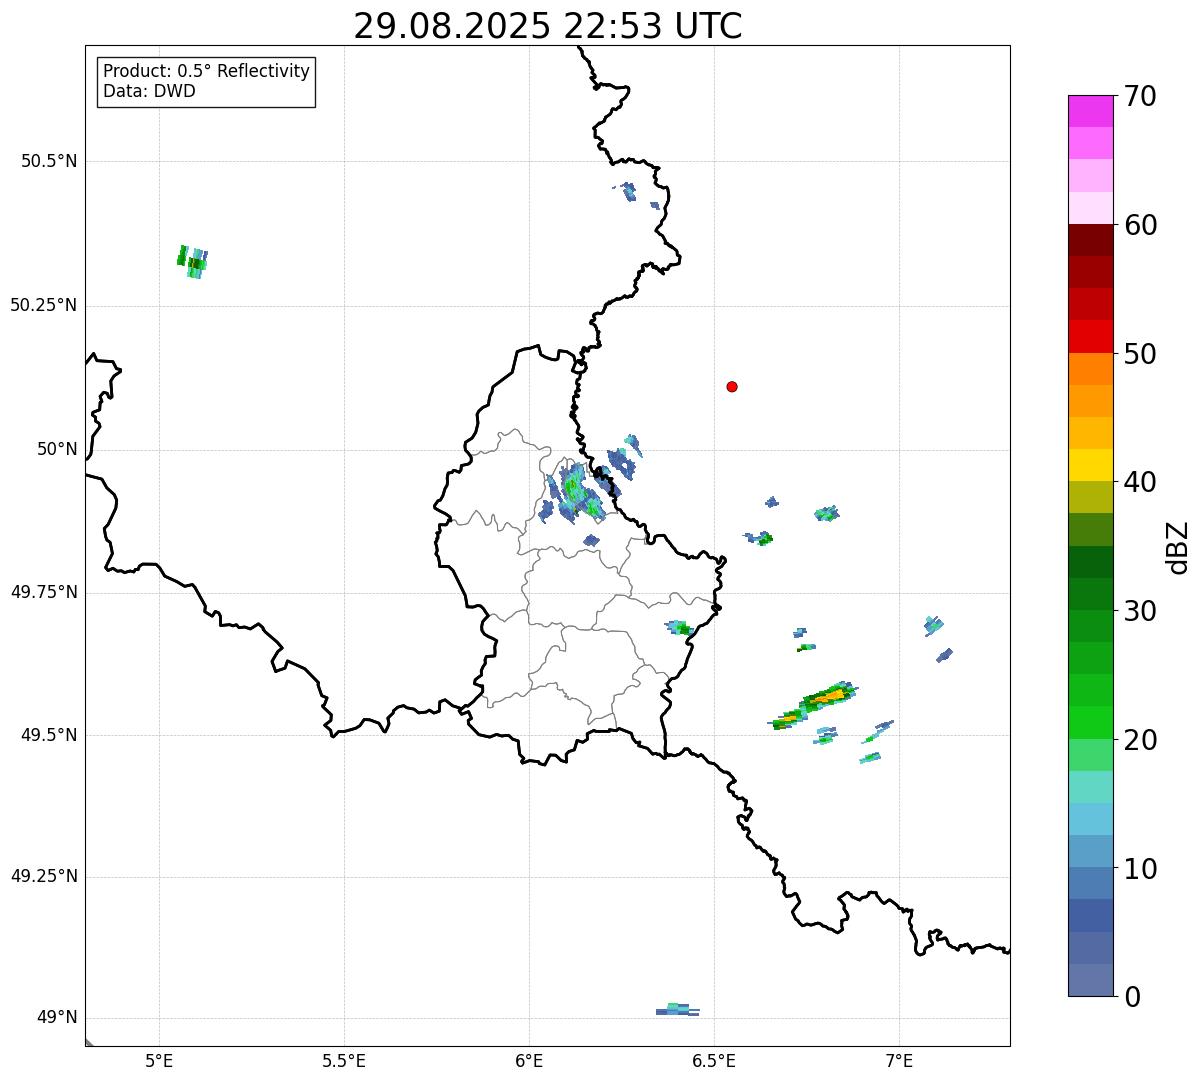Pick the yellow colorbar swatch above 40
The image size is (1202, 1081).
[x=1091, y=465]
